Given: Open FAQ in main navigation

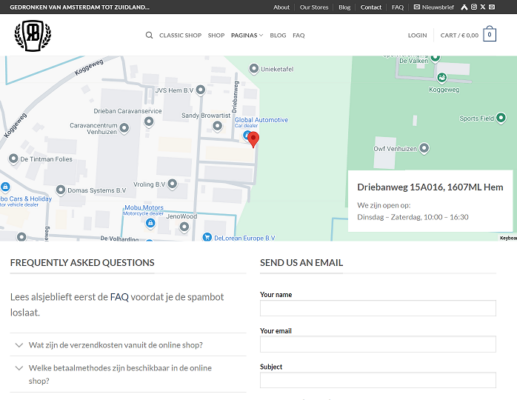Looking at the screenshot, I should (x=299, y=35).
